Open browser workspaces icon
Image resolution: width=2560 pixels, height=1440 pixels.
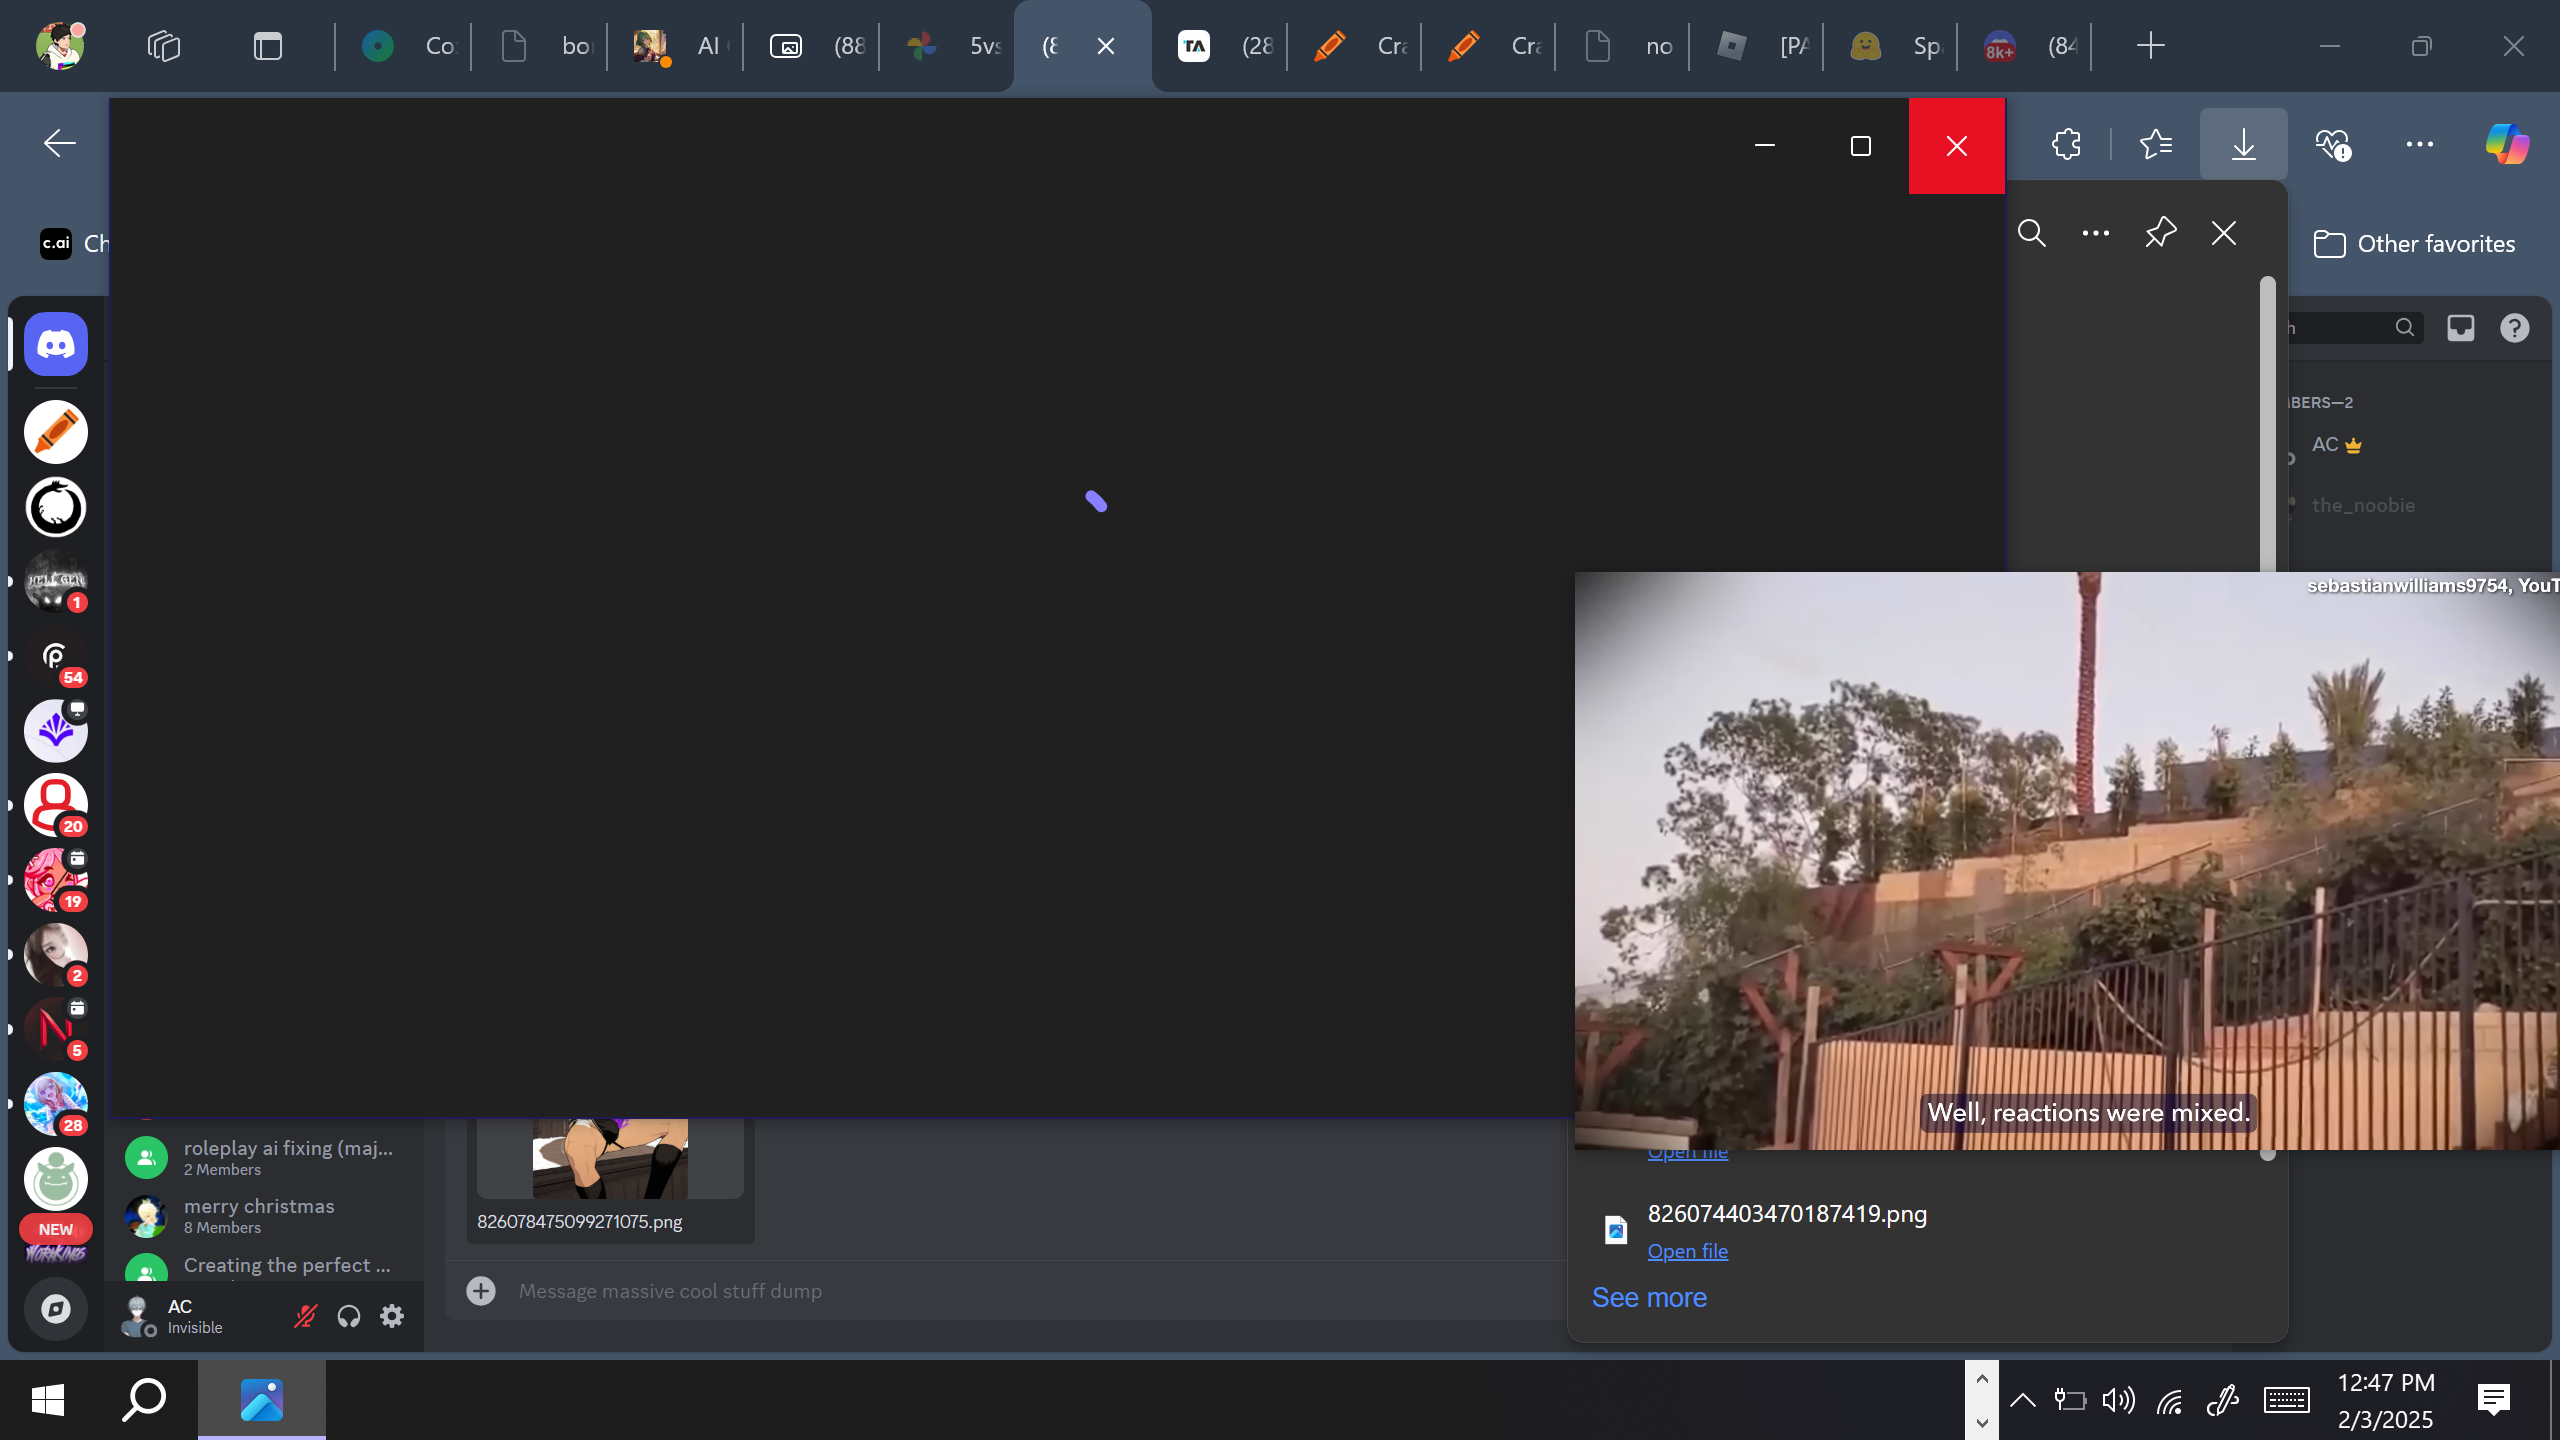tap(164, 46)
